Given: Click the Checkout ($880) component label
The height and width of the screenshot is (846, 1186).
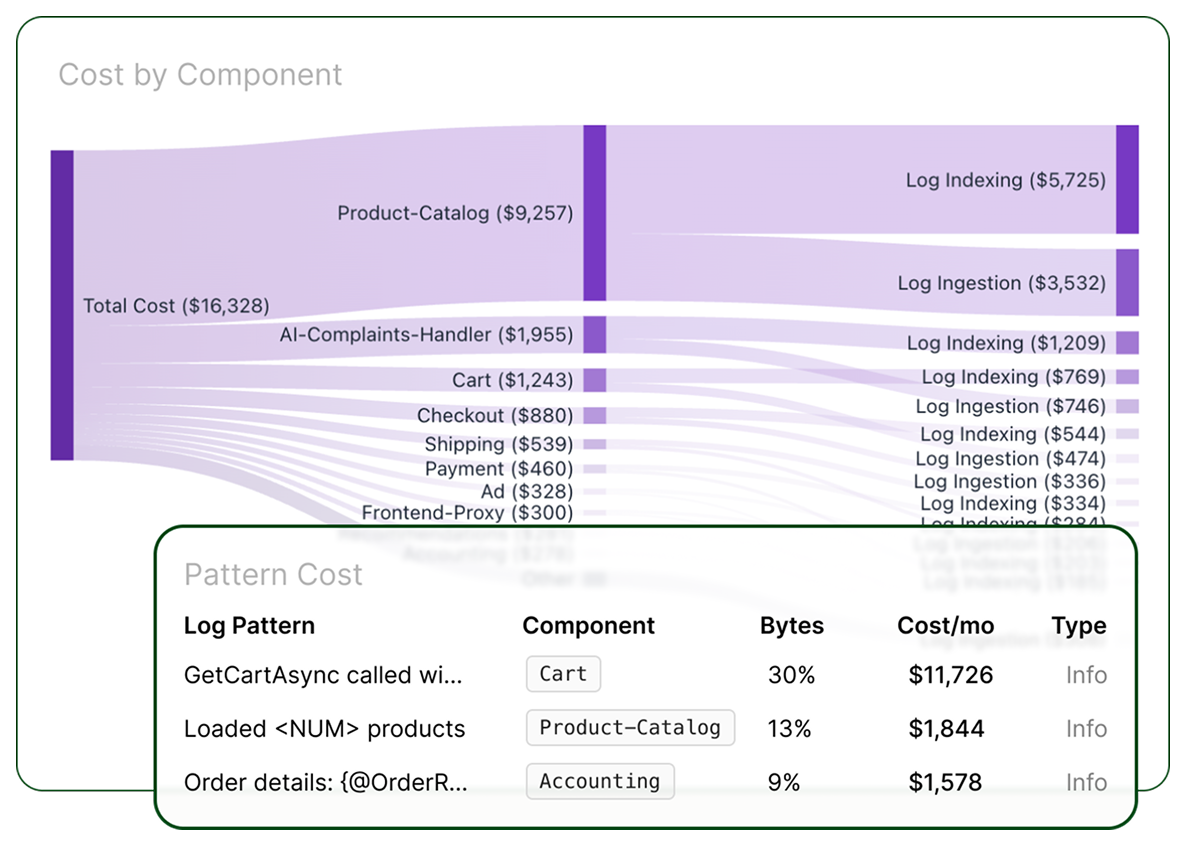Looking at the screenshot, I should coord(495,415).
